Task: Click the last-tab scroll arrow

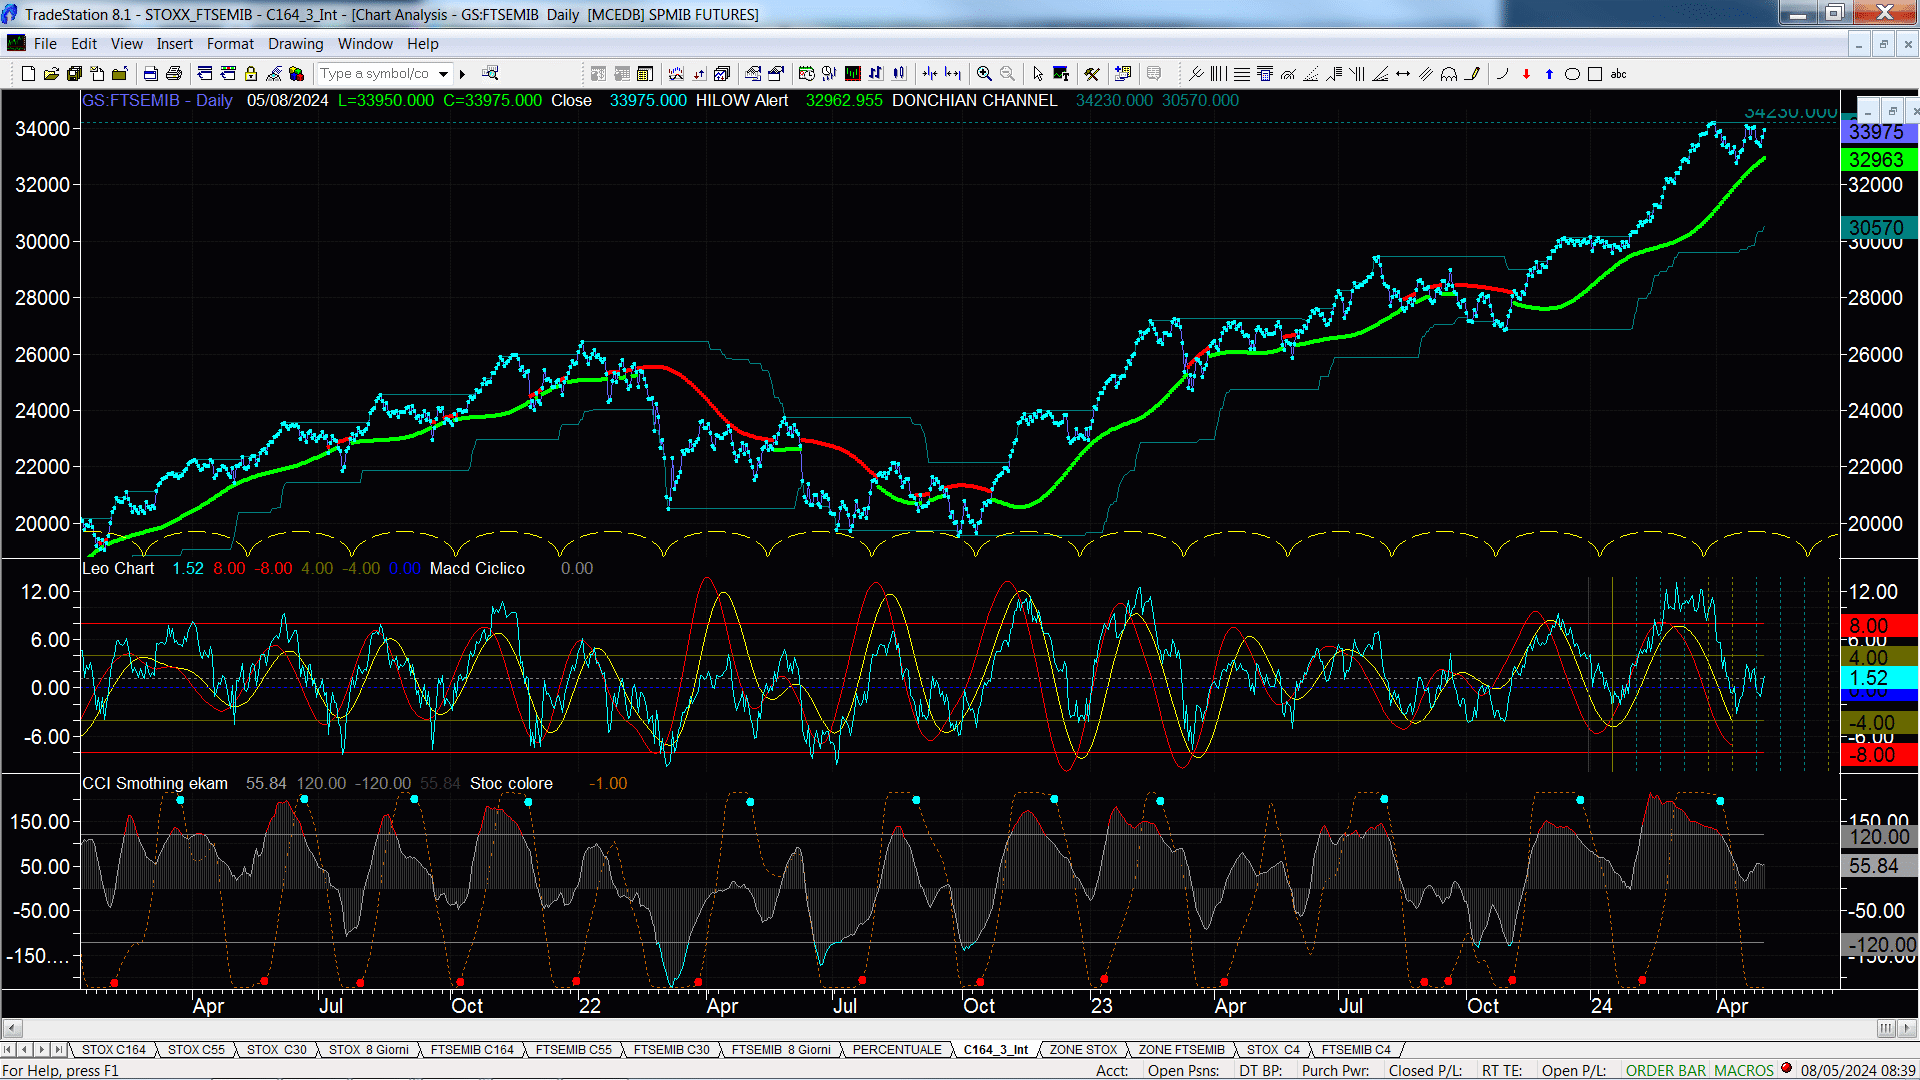Action: coord(58,1049)
